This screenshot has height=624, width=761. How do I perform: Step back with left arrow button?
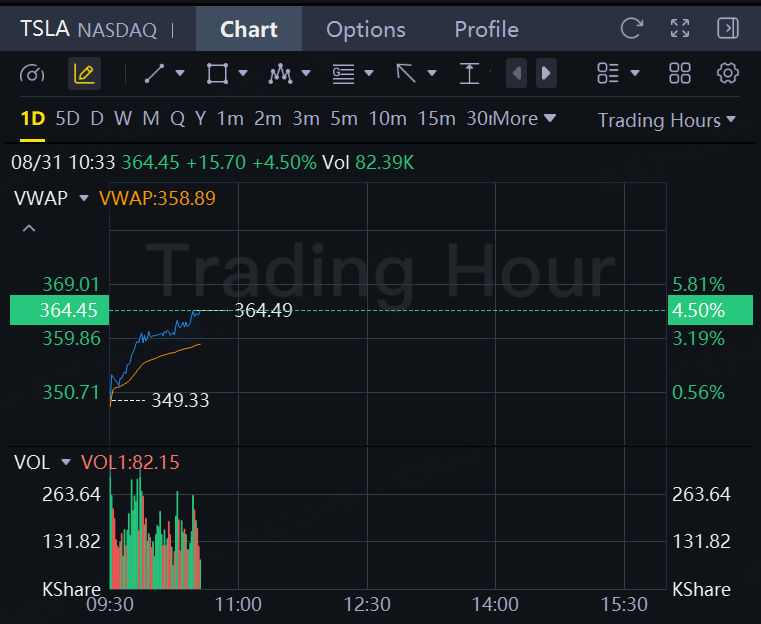coord(516,73)
